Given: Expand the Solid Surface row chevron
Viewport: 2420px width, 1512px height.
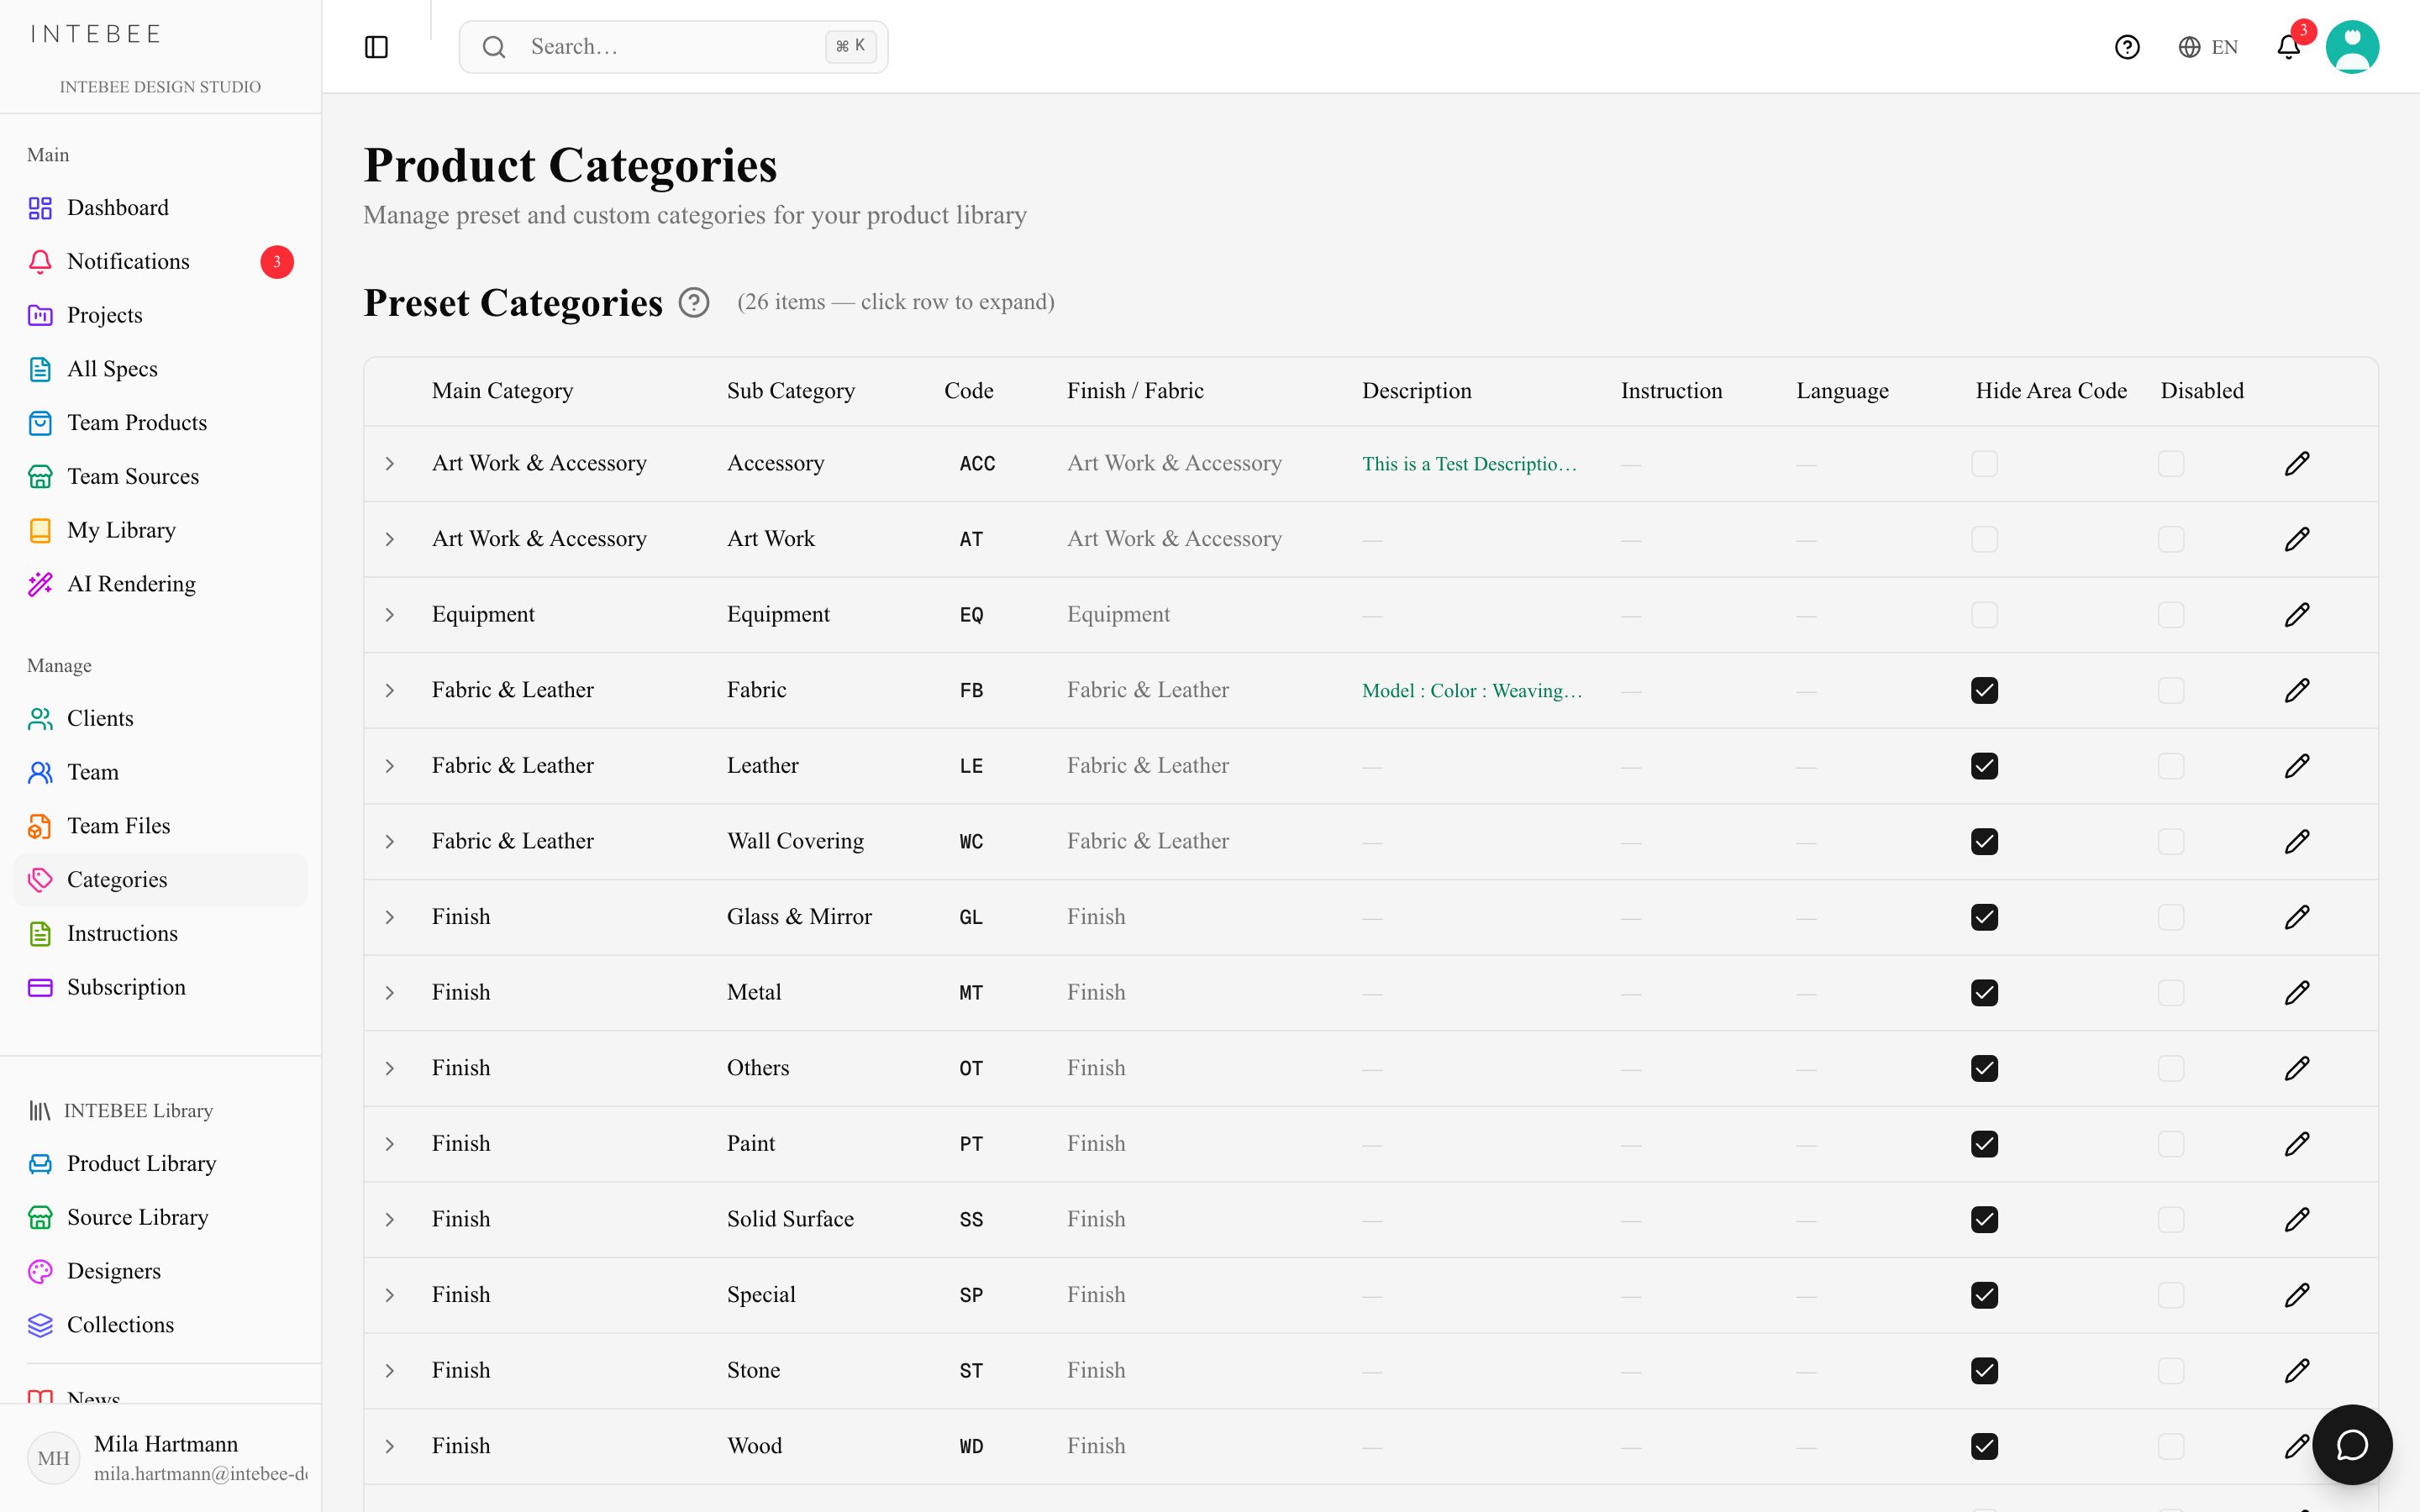Looking at the screenshot, I should click(390, 1219).
